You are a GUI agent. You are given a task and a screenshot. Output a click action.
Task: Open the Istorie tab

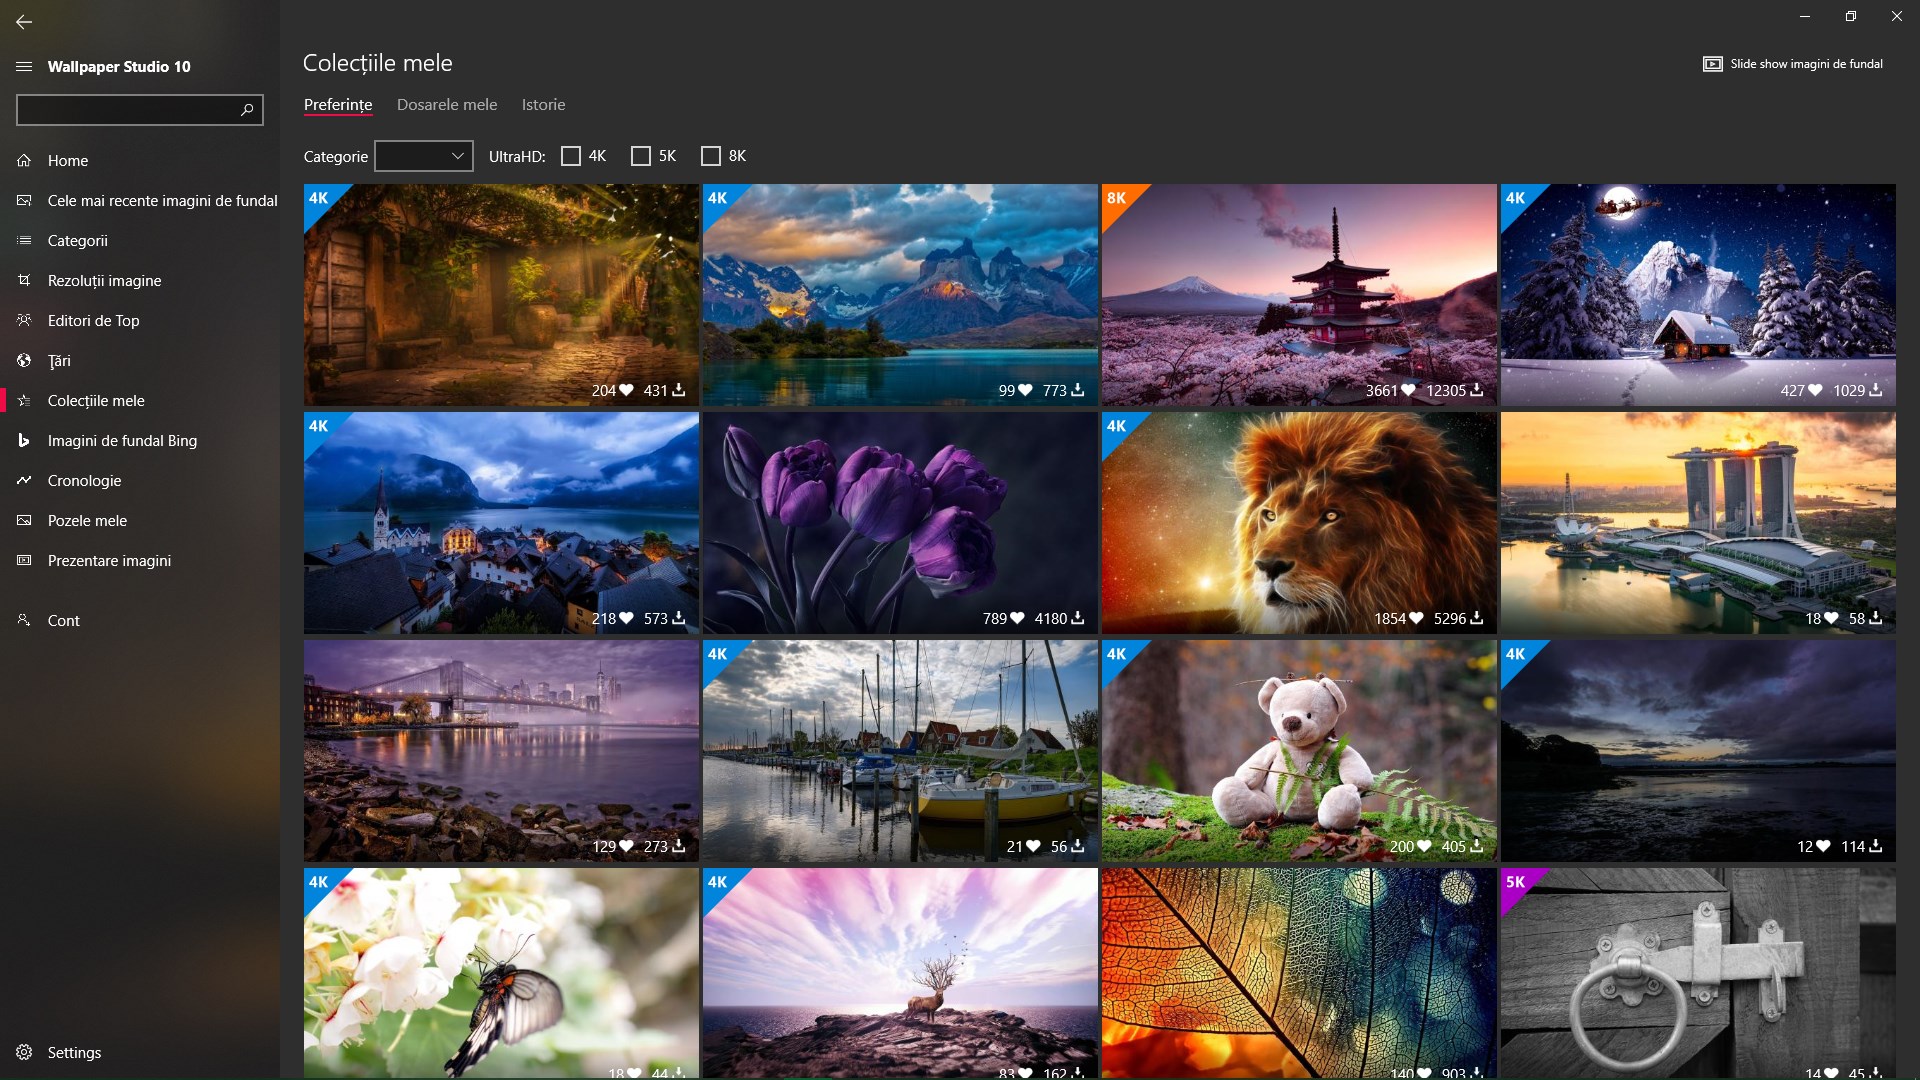click(x=543, y=104)
